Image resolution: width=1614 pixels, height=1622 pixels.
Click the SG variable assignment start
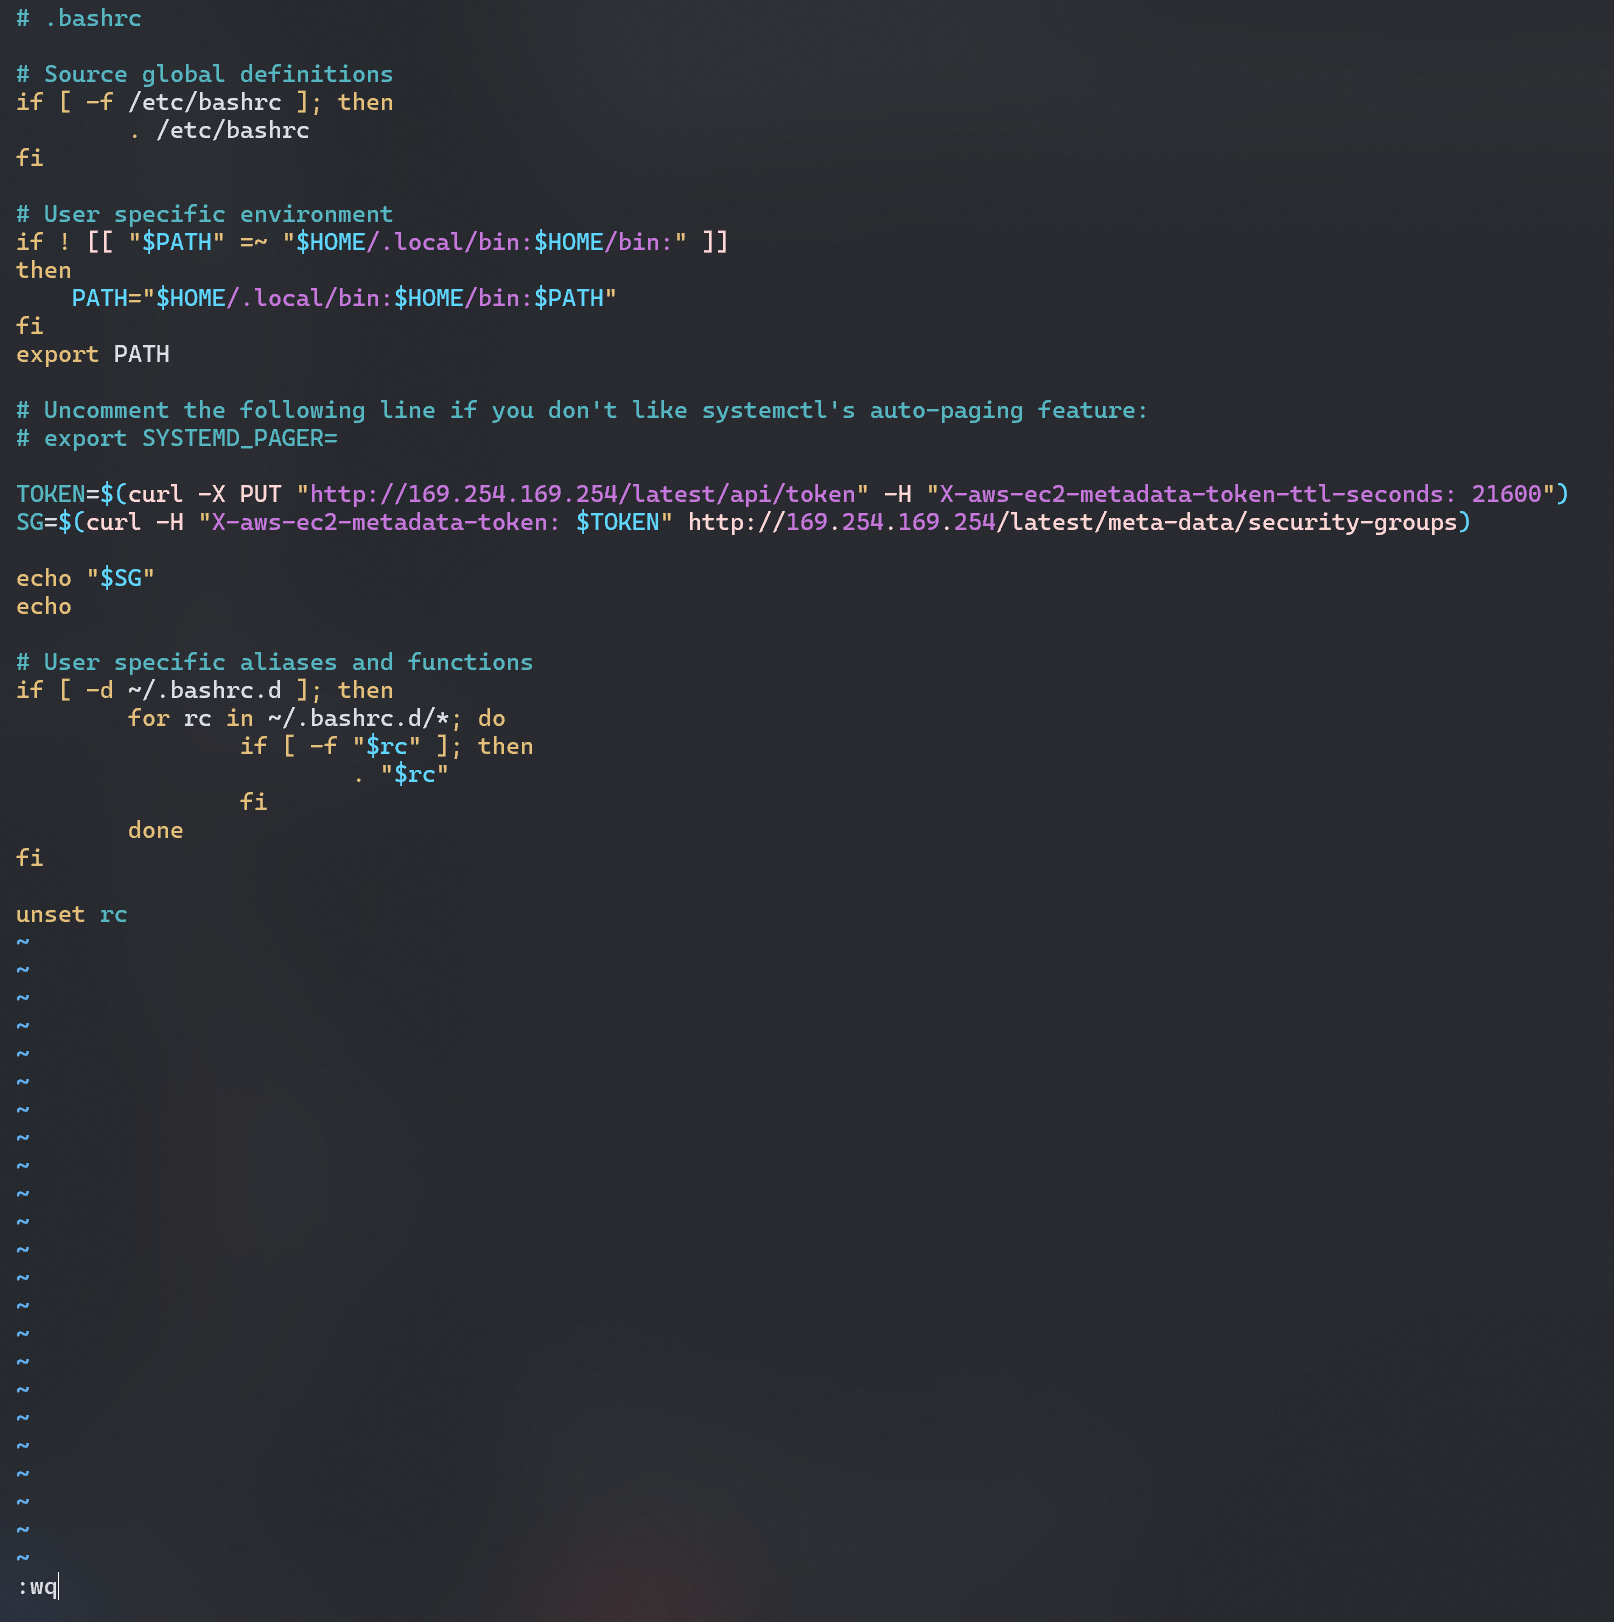pos(30,522)
